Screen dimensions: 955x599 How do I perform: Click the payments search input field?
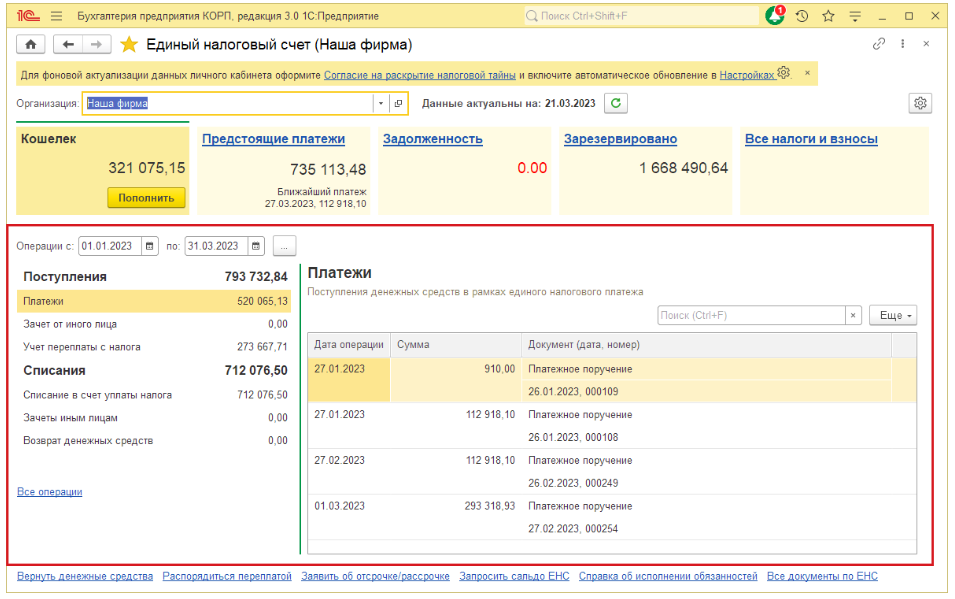[x=751, y=315]
